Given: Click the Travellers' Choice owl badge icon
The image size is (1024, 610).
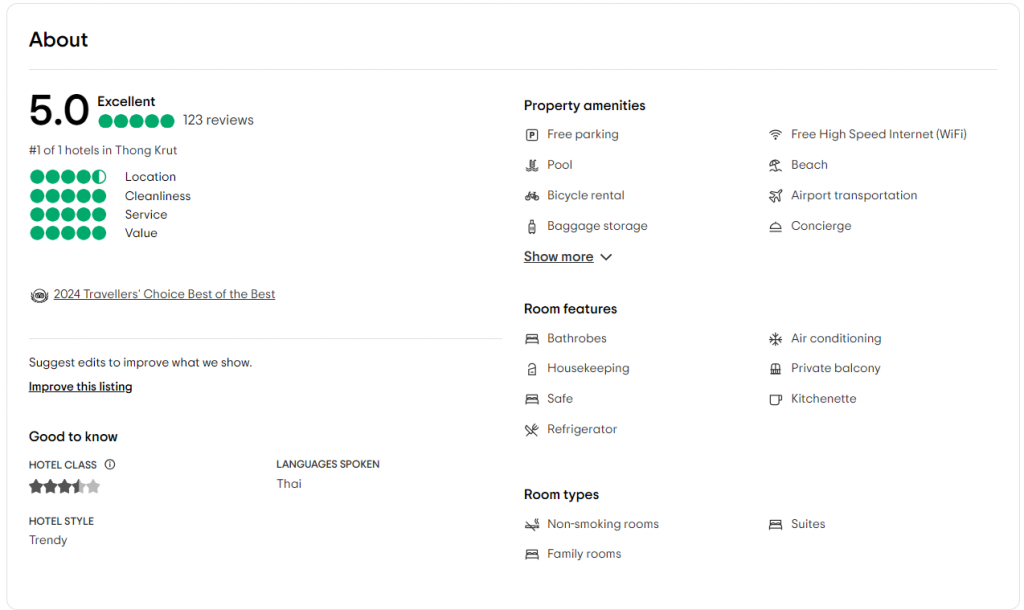Looking at the screenshot, I should pyautogui.click(x=39, y=295).
